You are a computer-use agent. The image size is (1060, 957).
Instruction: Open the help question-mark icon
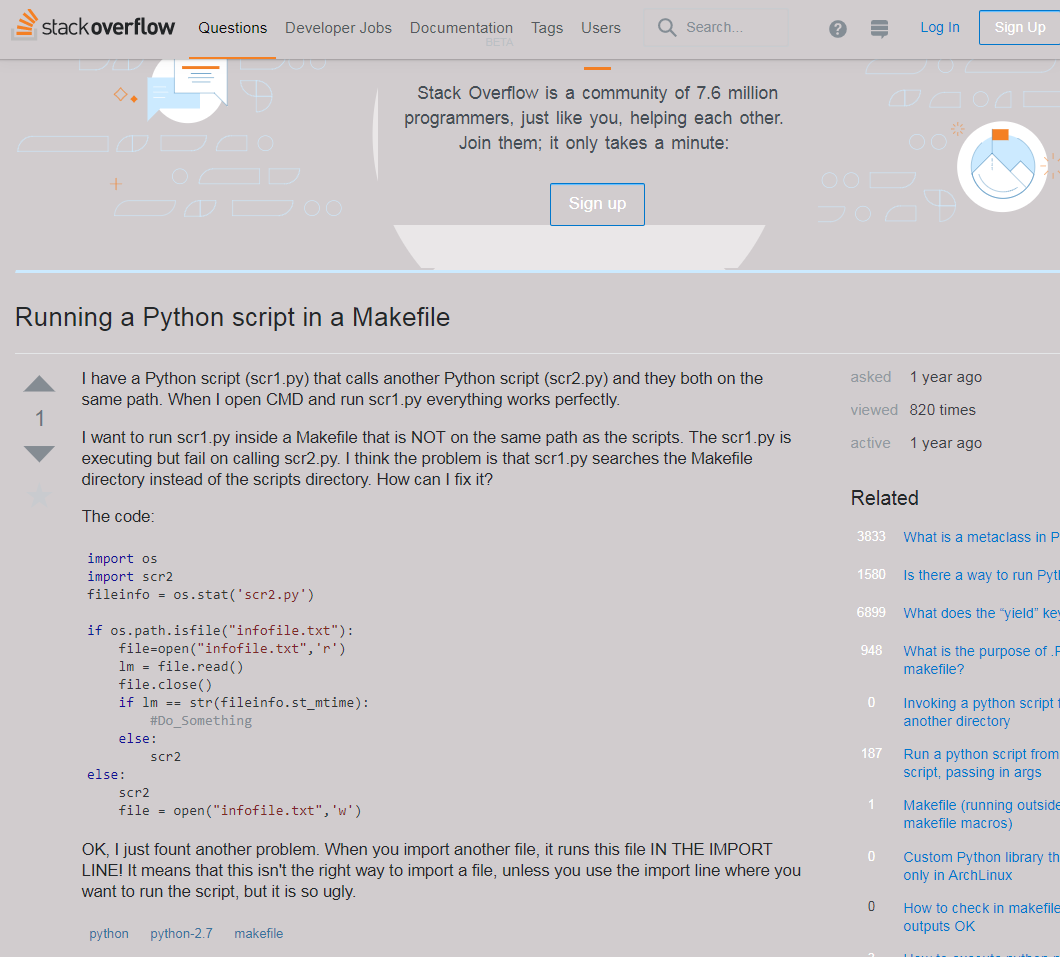[838, 28]
